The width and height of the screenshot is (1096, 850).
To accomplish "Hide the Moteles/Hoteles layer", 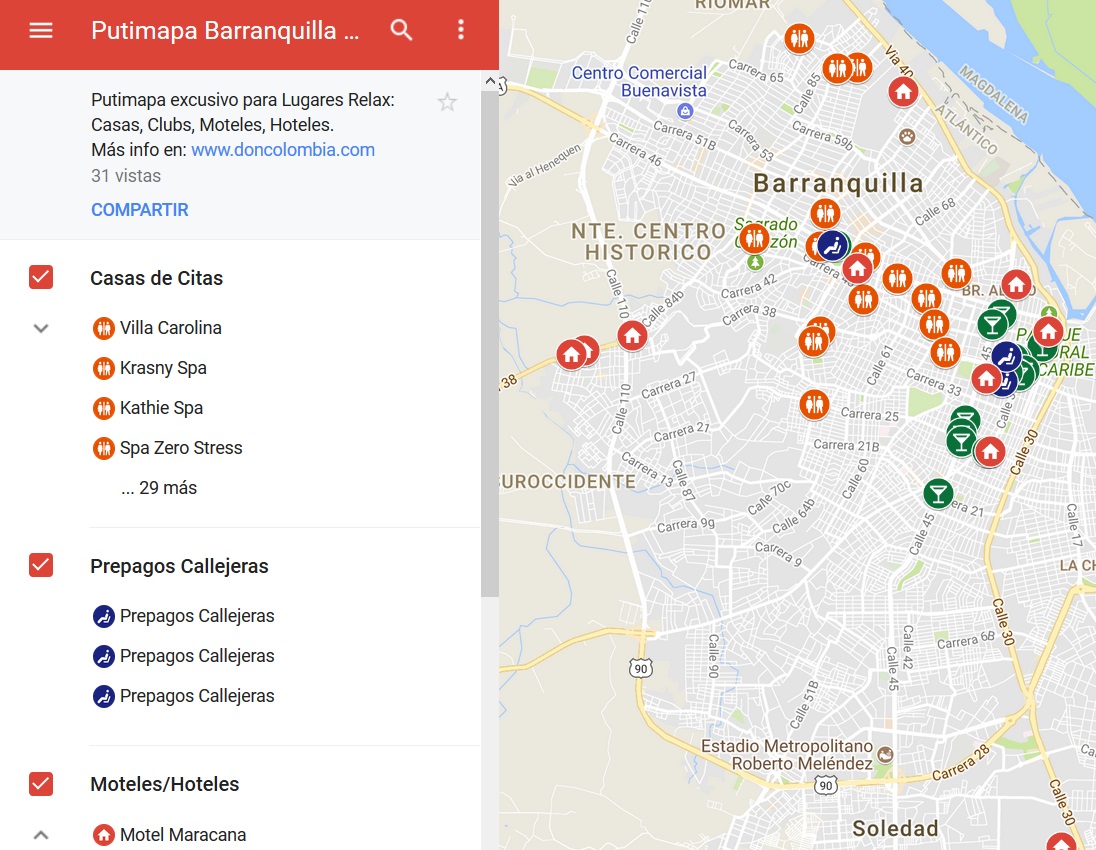I will pyautogui.click(x=41, y=783).
